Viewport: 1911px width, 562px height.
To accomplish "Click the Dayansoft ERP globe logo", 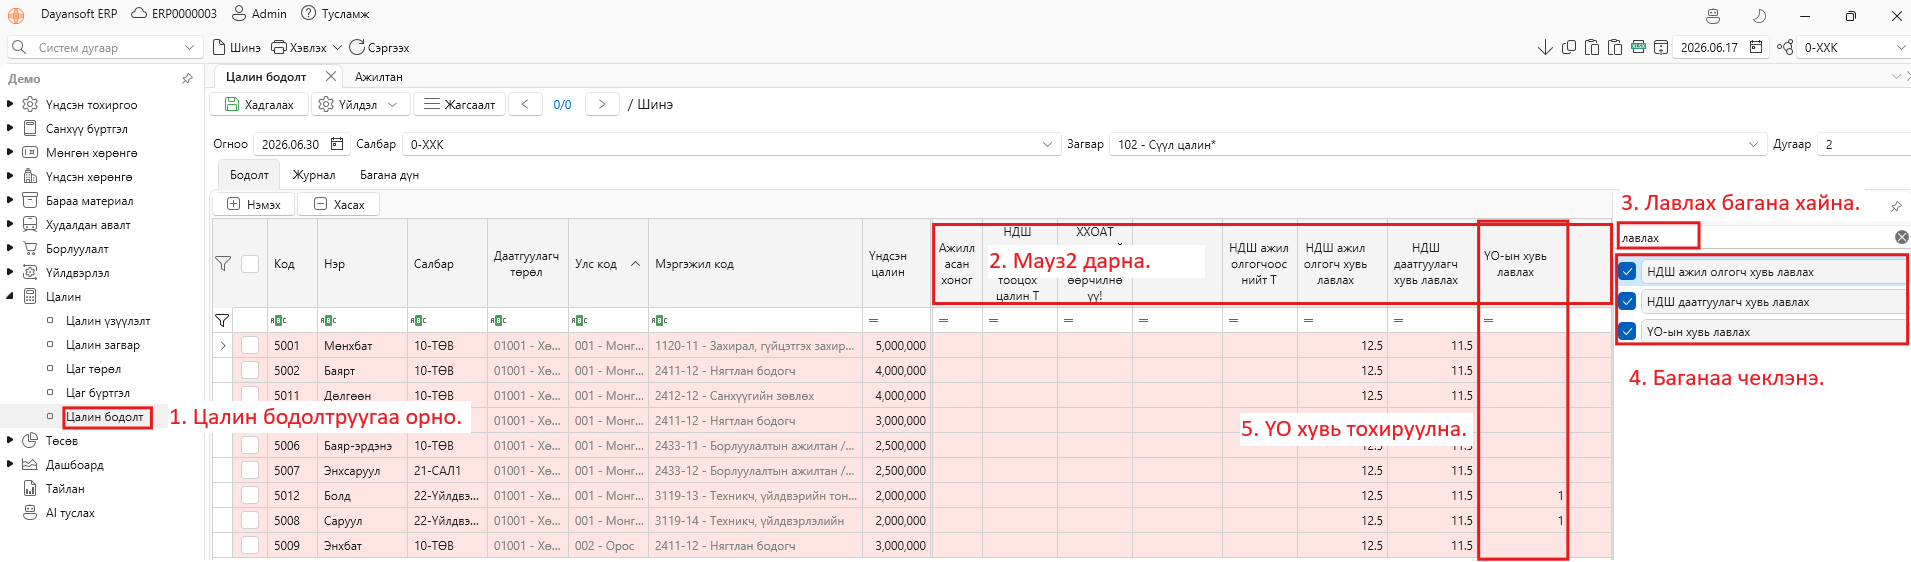I will pos(16,15).
